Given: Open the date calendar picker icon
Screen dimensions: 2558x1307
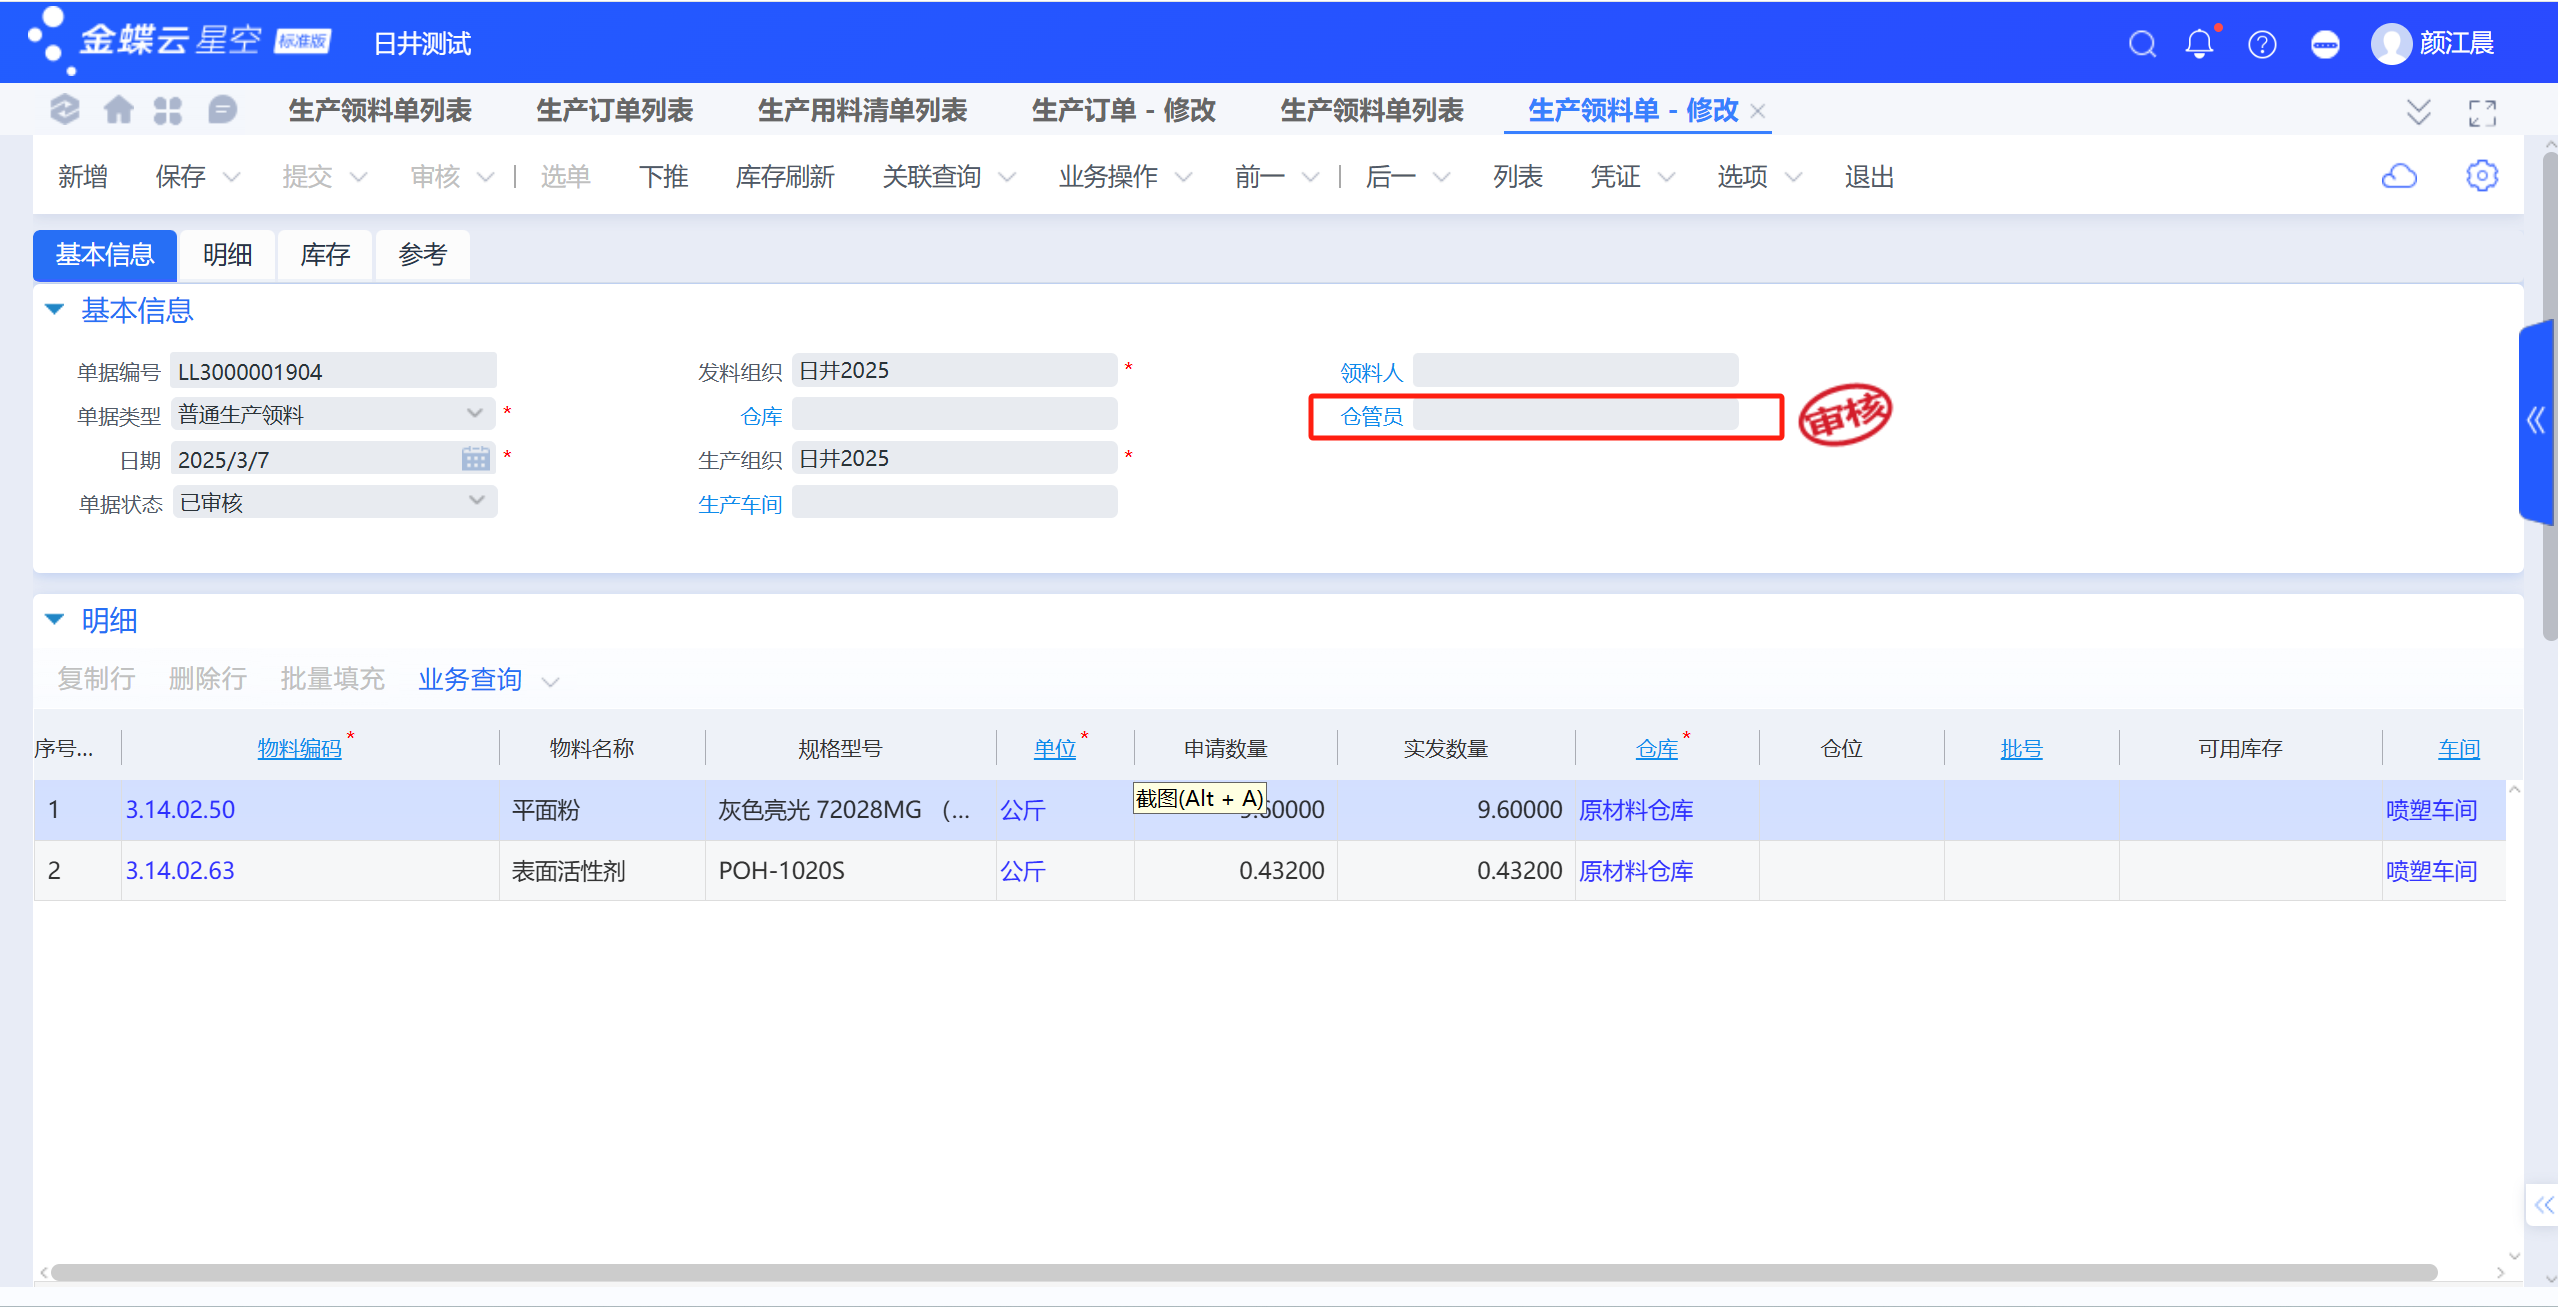Looking at the screenshot, I should point(476,459).
